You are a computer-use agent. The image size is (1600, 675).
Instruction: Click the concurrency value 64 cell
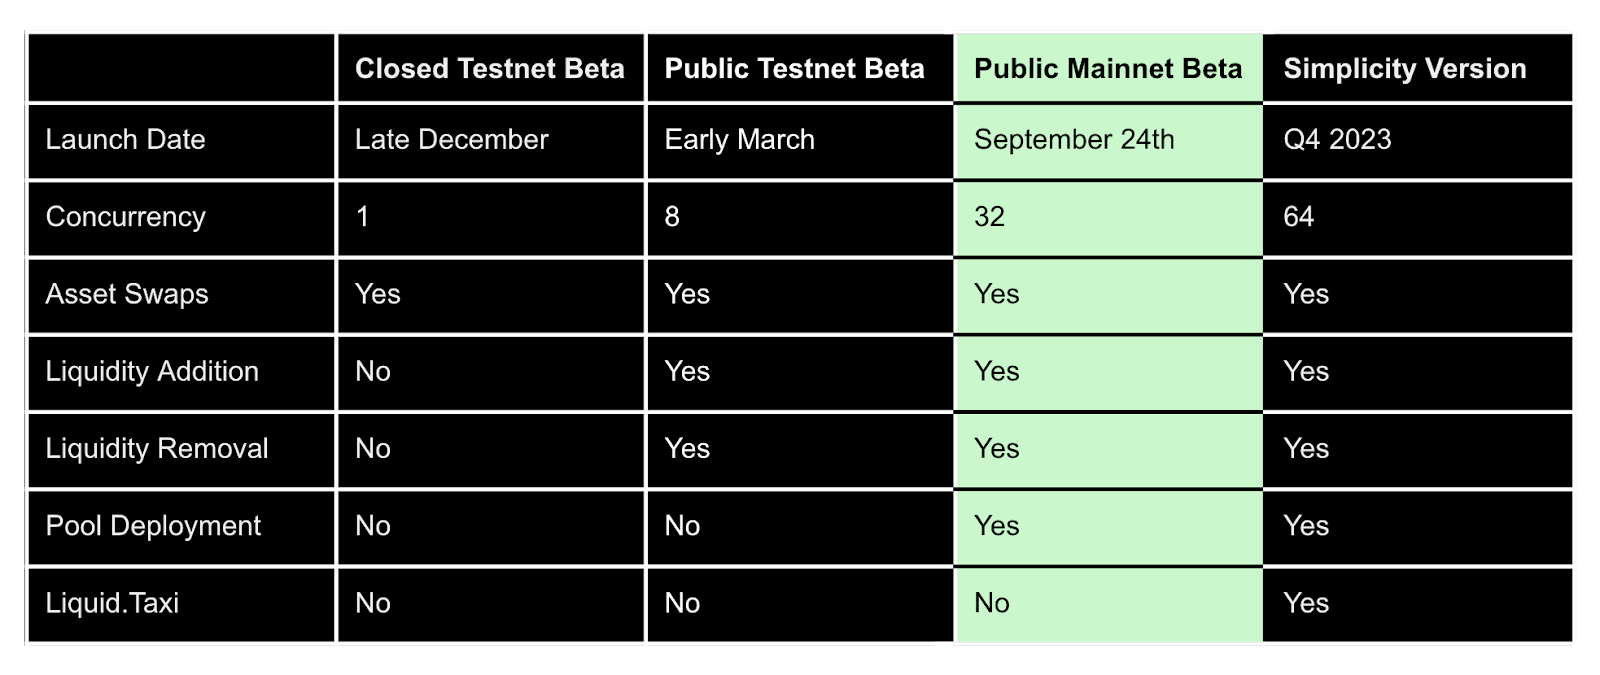pos(1417,217)
